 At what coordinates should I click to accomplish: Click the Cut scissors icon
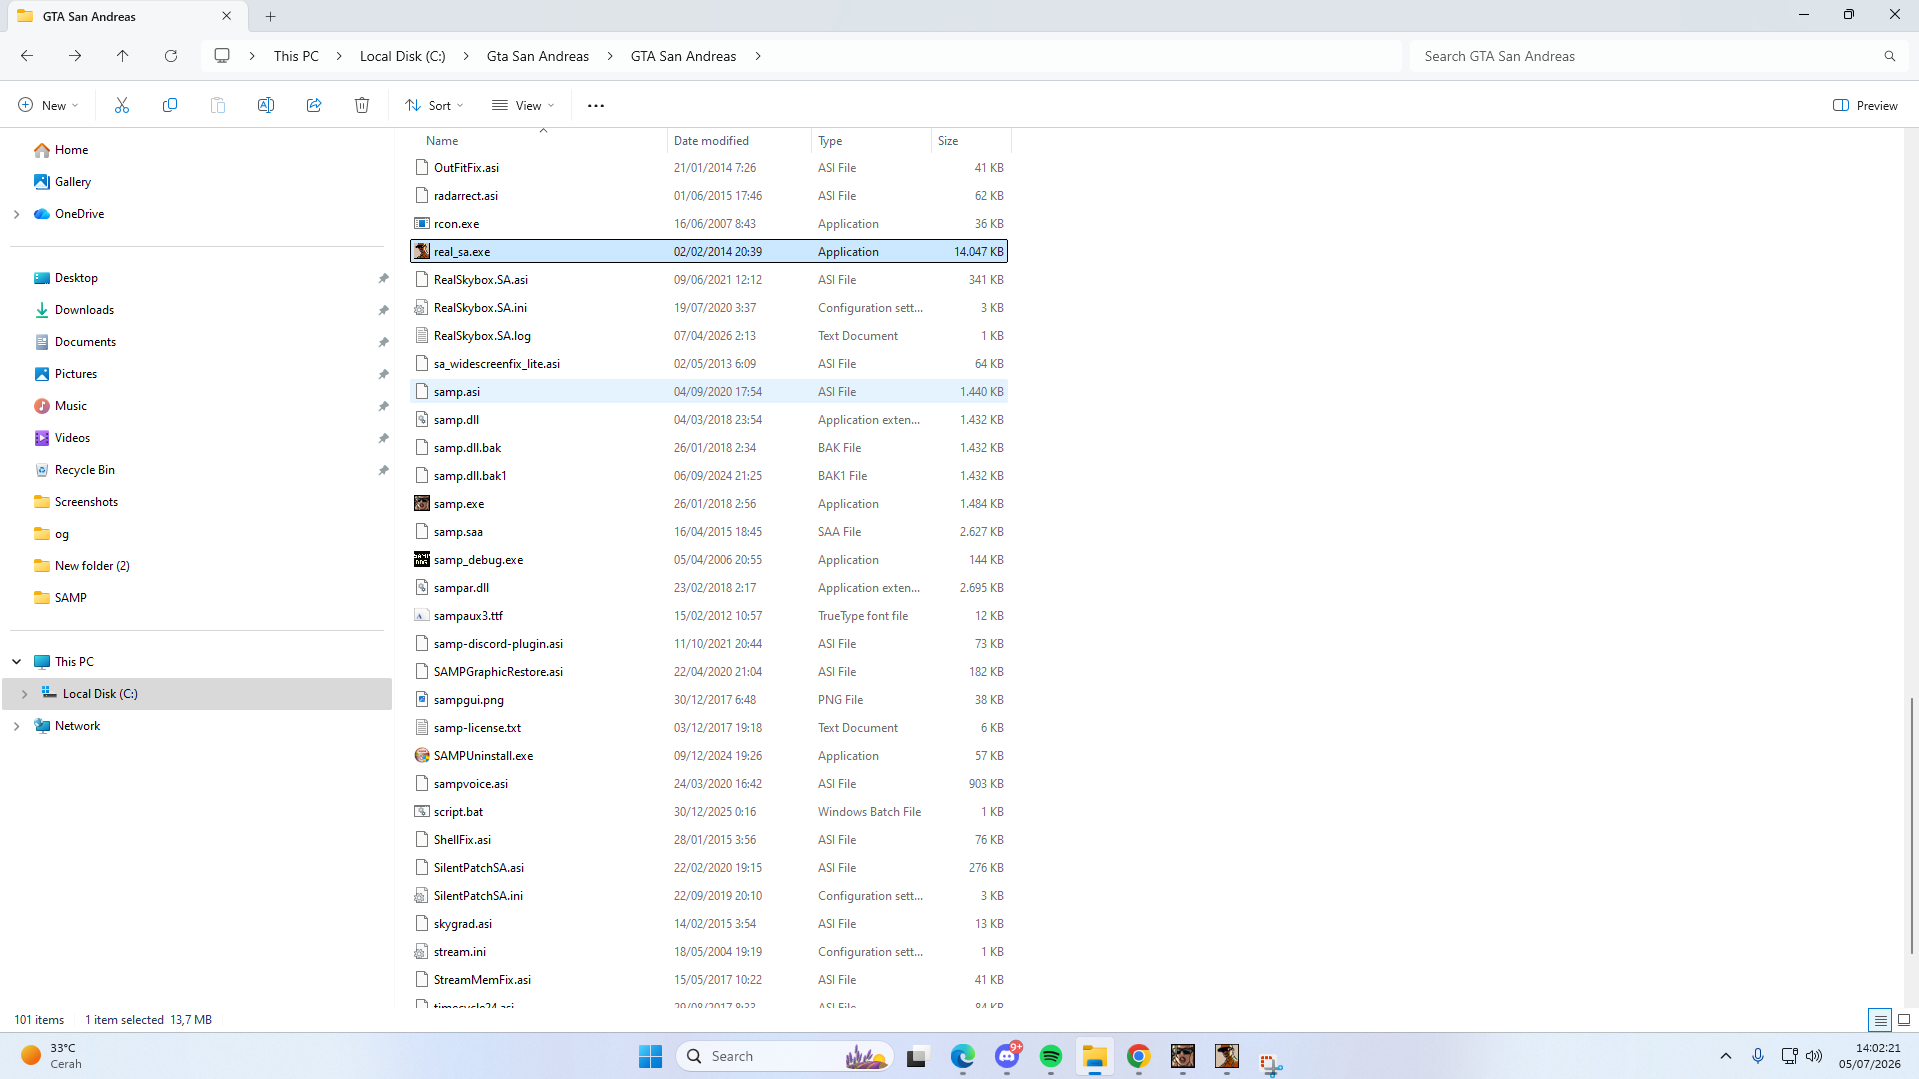click(122, 105)
